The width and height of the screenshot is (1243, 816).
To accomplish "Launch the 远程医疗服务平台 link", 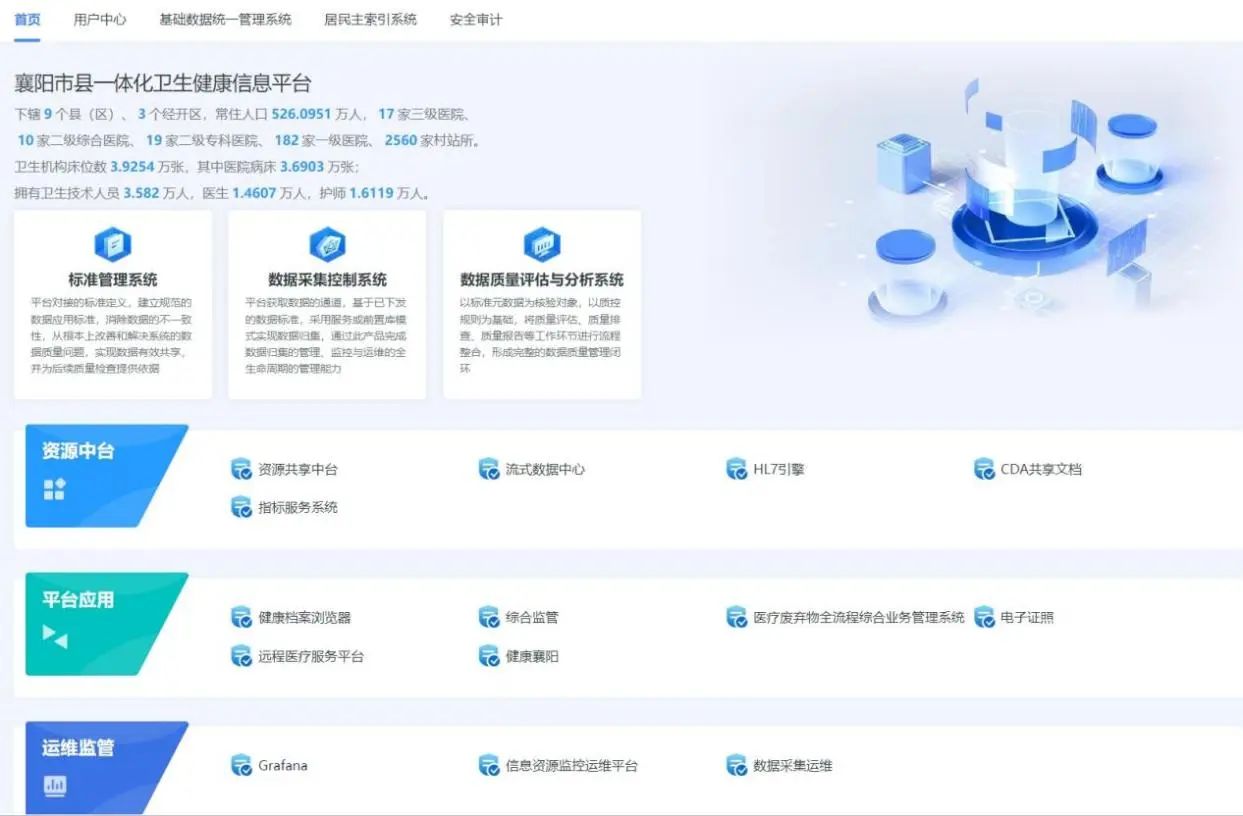I will pos(310,657).
